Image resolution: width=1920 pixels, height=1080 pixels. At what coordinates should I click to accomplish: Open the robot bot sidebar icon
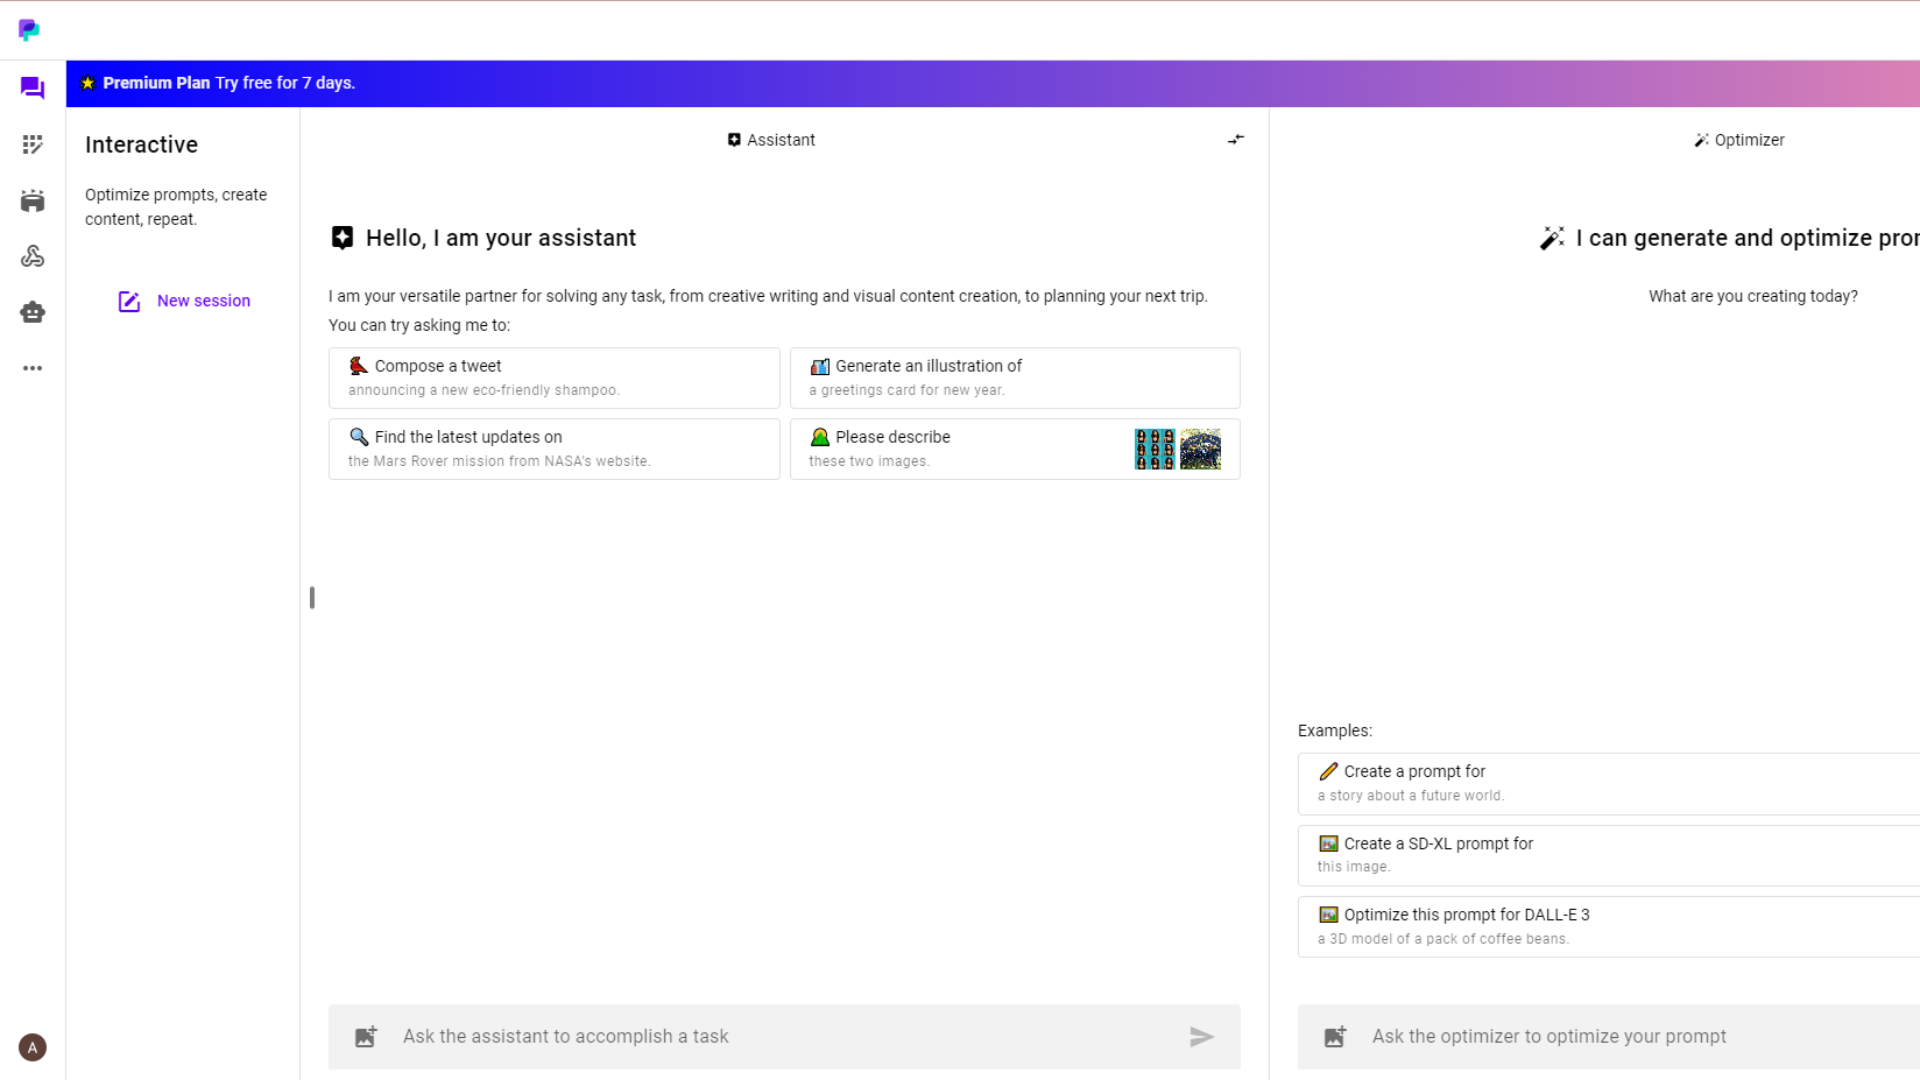pyautogui.click(x=32, y=313)
